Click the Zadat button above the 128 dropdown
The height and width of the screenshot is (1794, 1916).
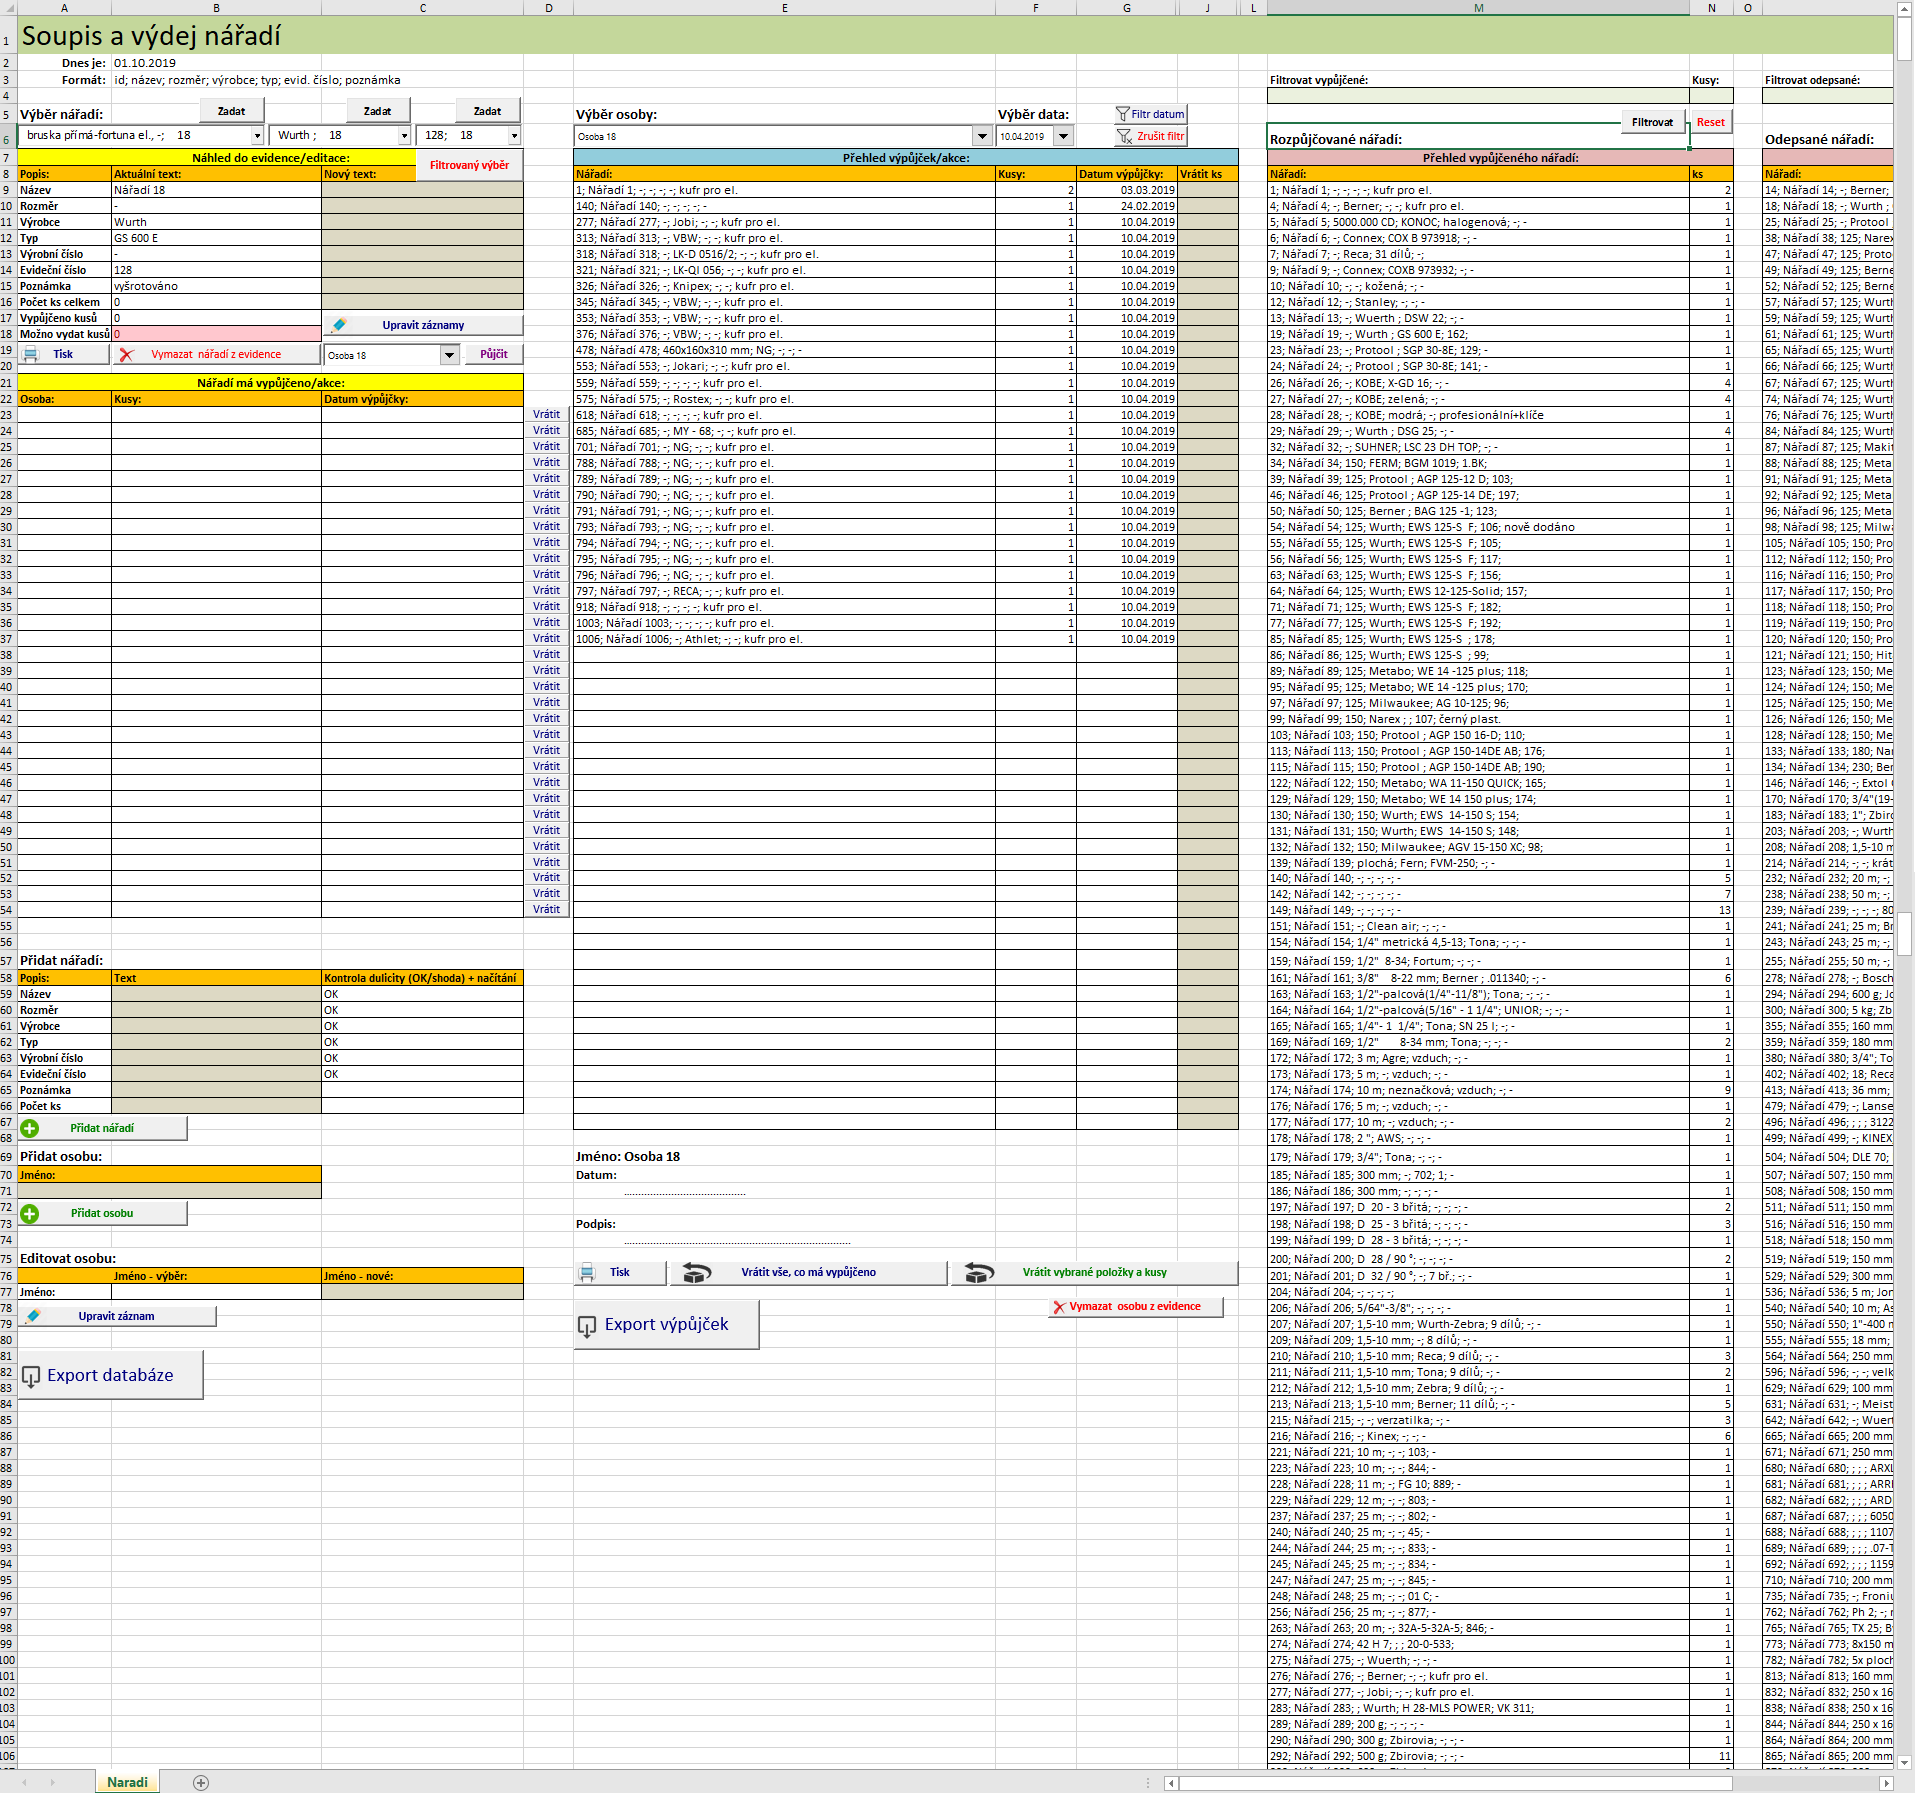[x=487, y=111]
